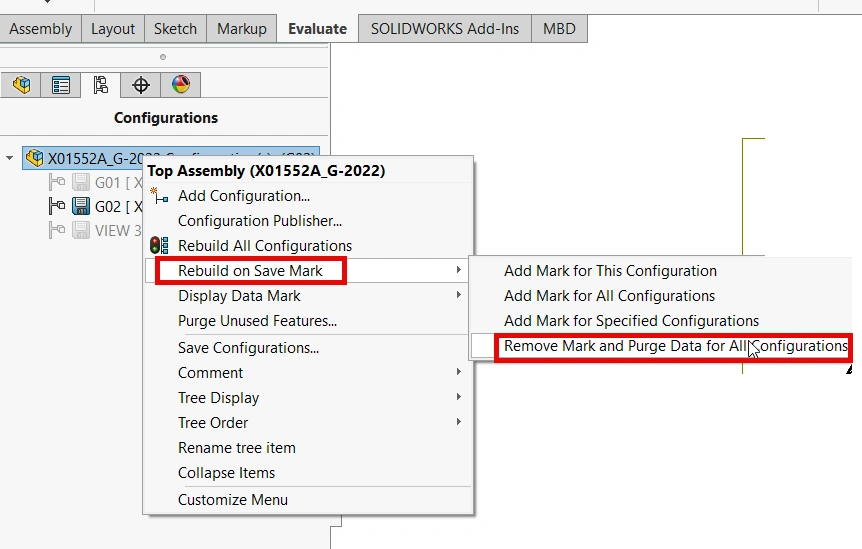The image size is (862, 549).
Task: Click the greyed save disk icon on G01
Action: (x=81, y=182)
